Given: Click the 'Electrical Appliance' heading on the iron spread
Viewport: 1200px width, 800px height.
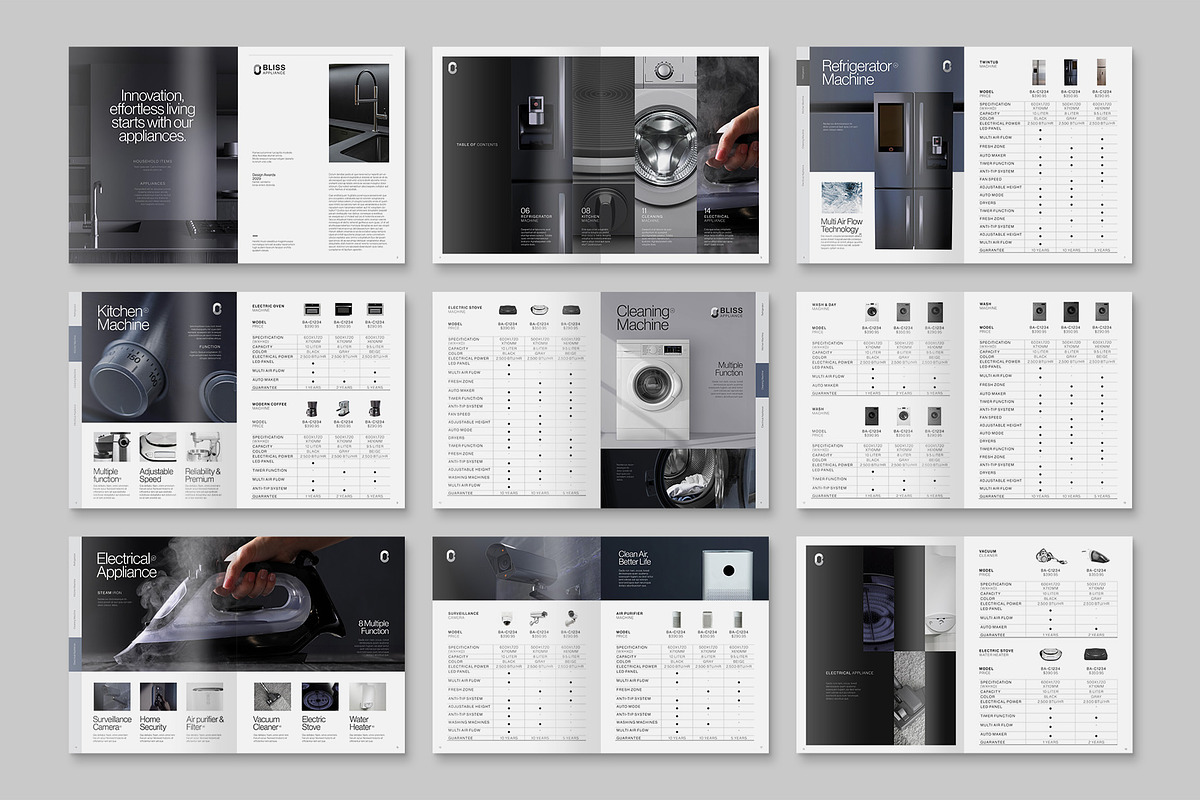Looking at the screenshot, I should [128, 565].
